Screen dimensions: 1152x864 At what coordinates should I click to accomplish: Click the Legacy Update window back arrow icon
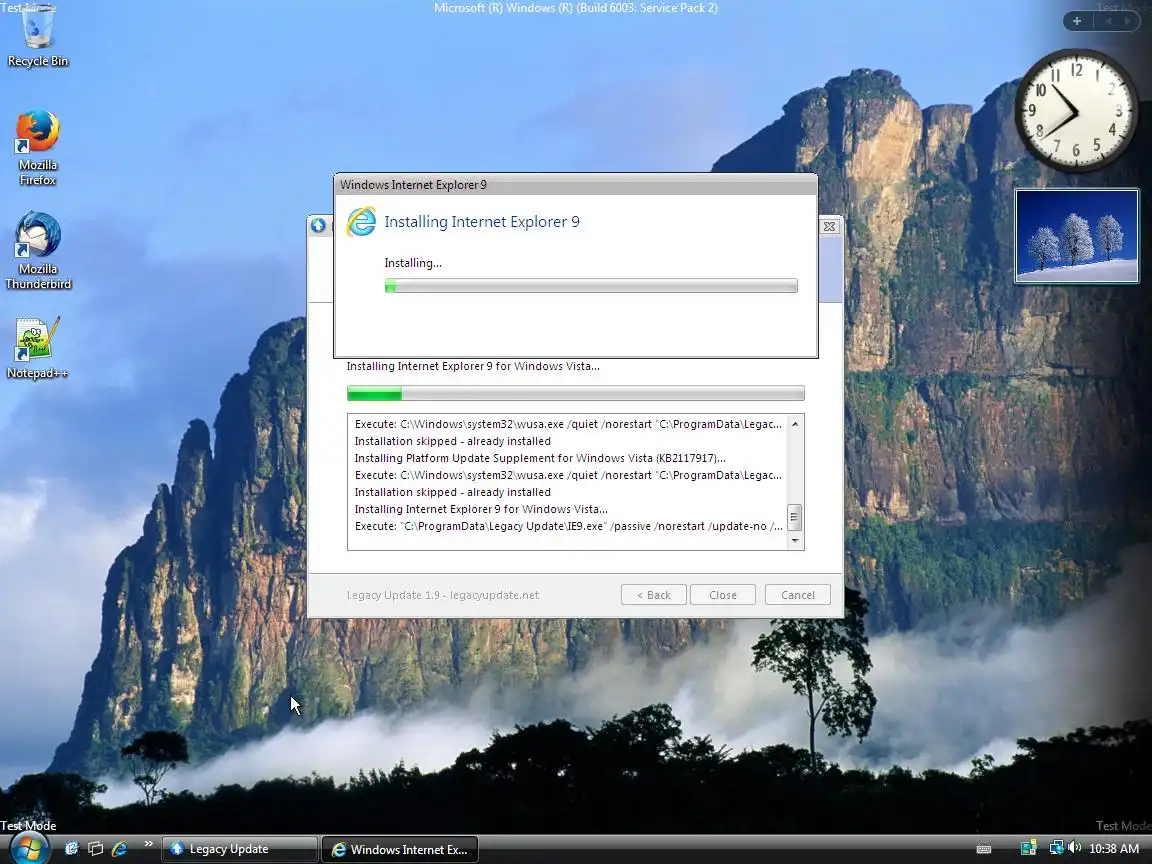pyautogui.click(x=318, y=226)
